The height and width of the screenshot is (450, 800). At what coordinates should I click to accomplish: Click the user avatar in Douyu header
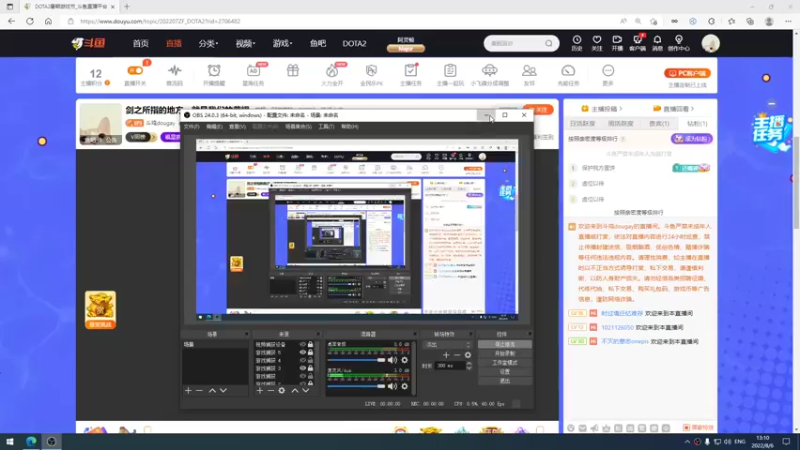(x=710, y=43)
